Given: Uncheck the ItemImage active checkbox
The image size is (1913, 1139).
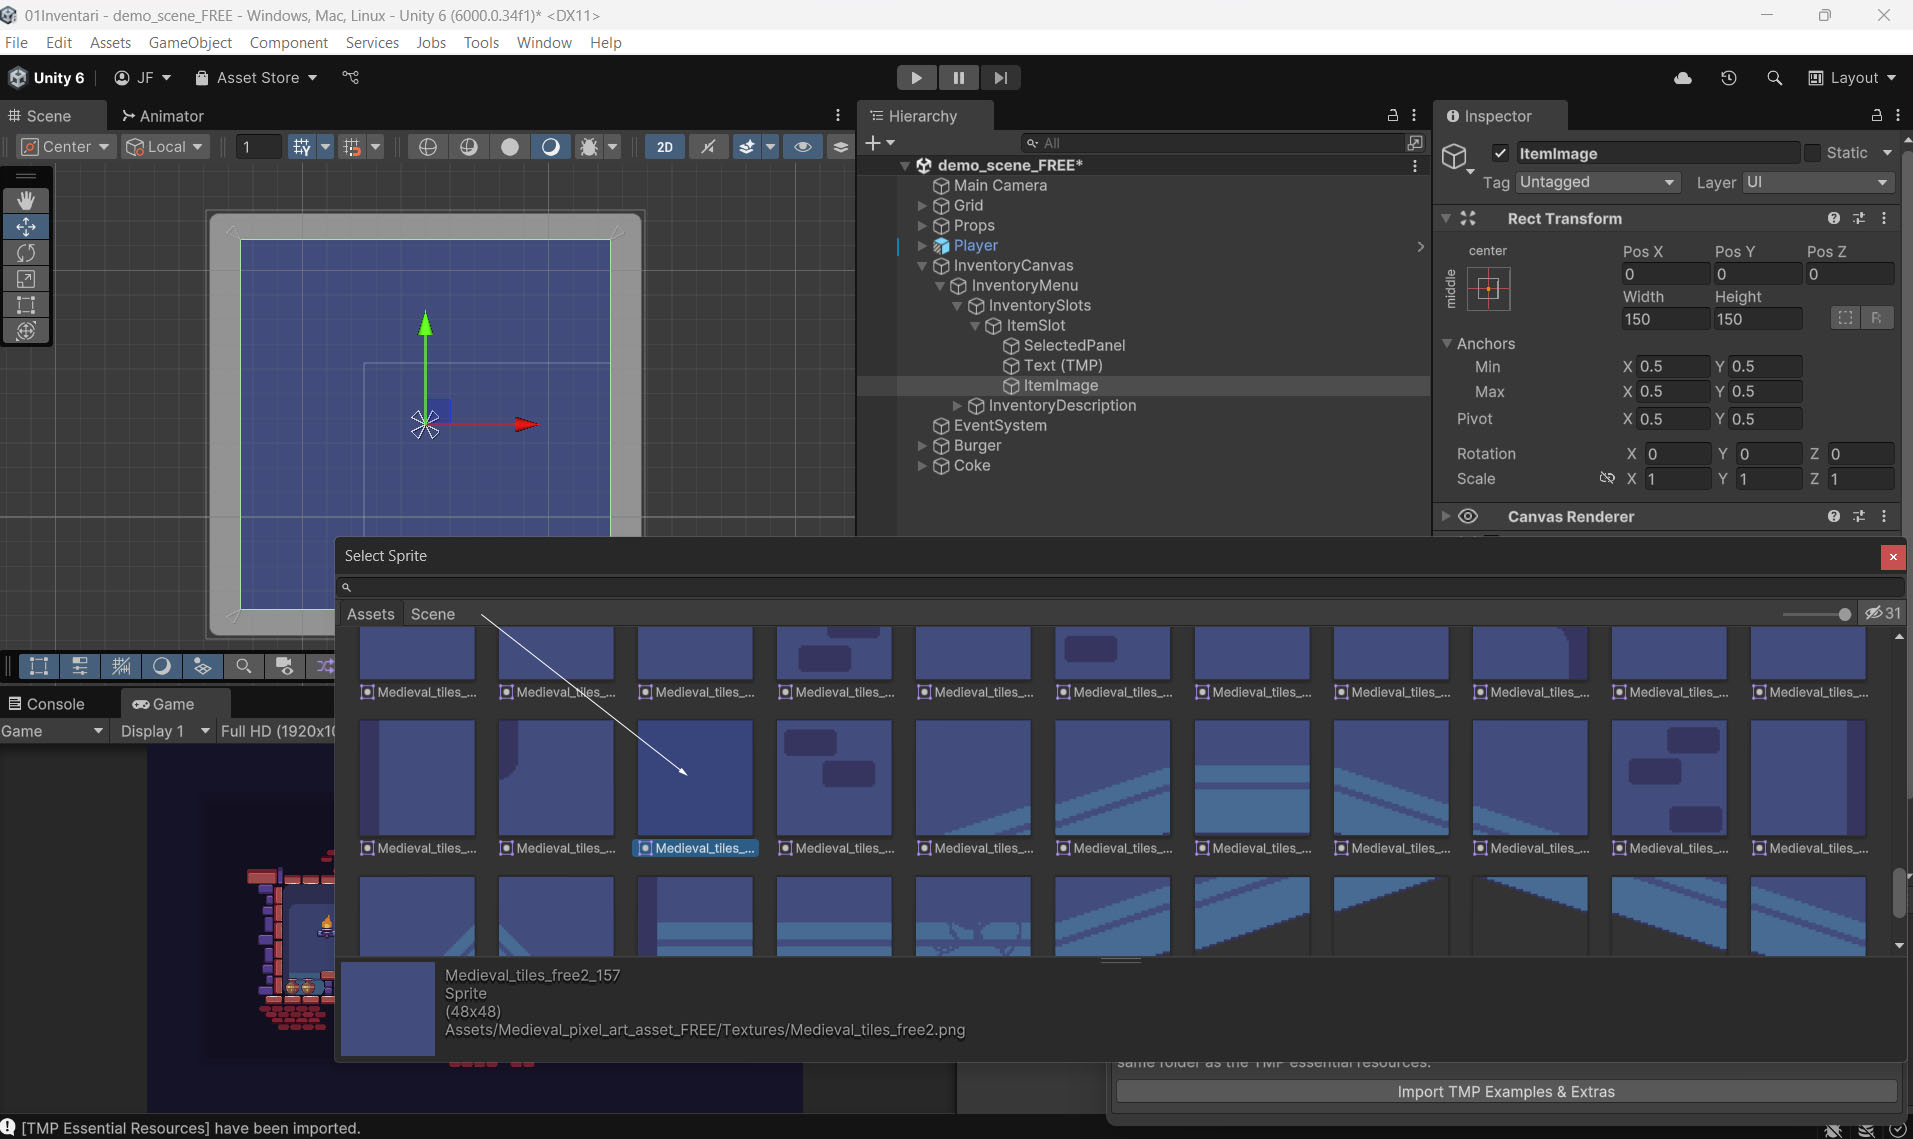Looking at the screenshot, I should point(1500,153).
